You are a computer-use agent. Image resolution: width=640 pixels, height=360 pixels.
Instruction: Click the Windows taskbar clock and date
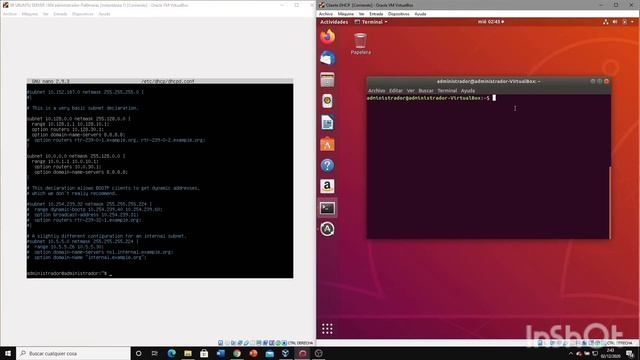[x=610, y=353]
